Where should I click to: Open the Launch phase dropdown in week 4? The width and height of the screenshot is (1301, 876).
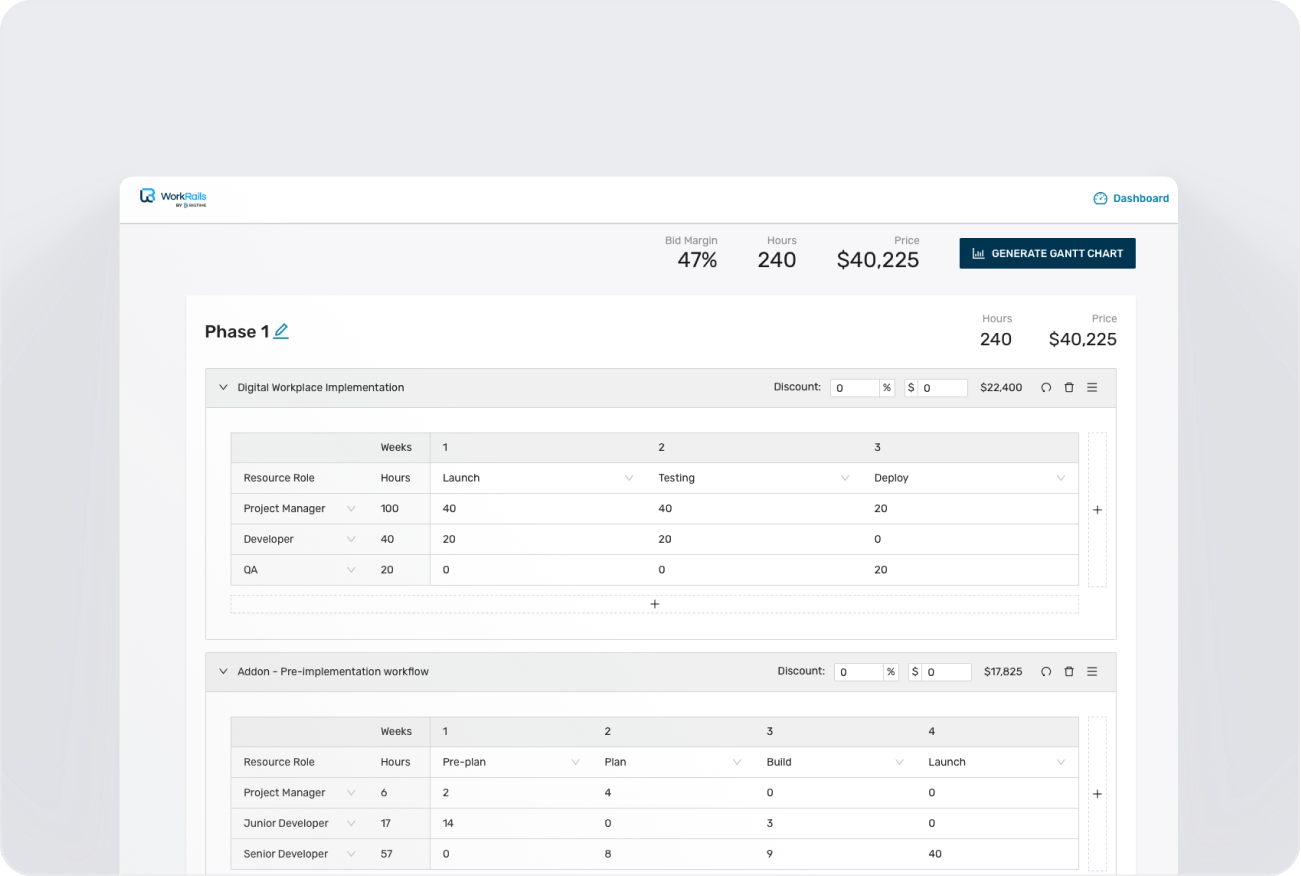click(997, 762)
